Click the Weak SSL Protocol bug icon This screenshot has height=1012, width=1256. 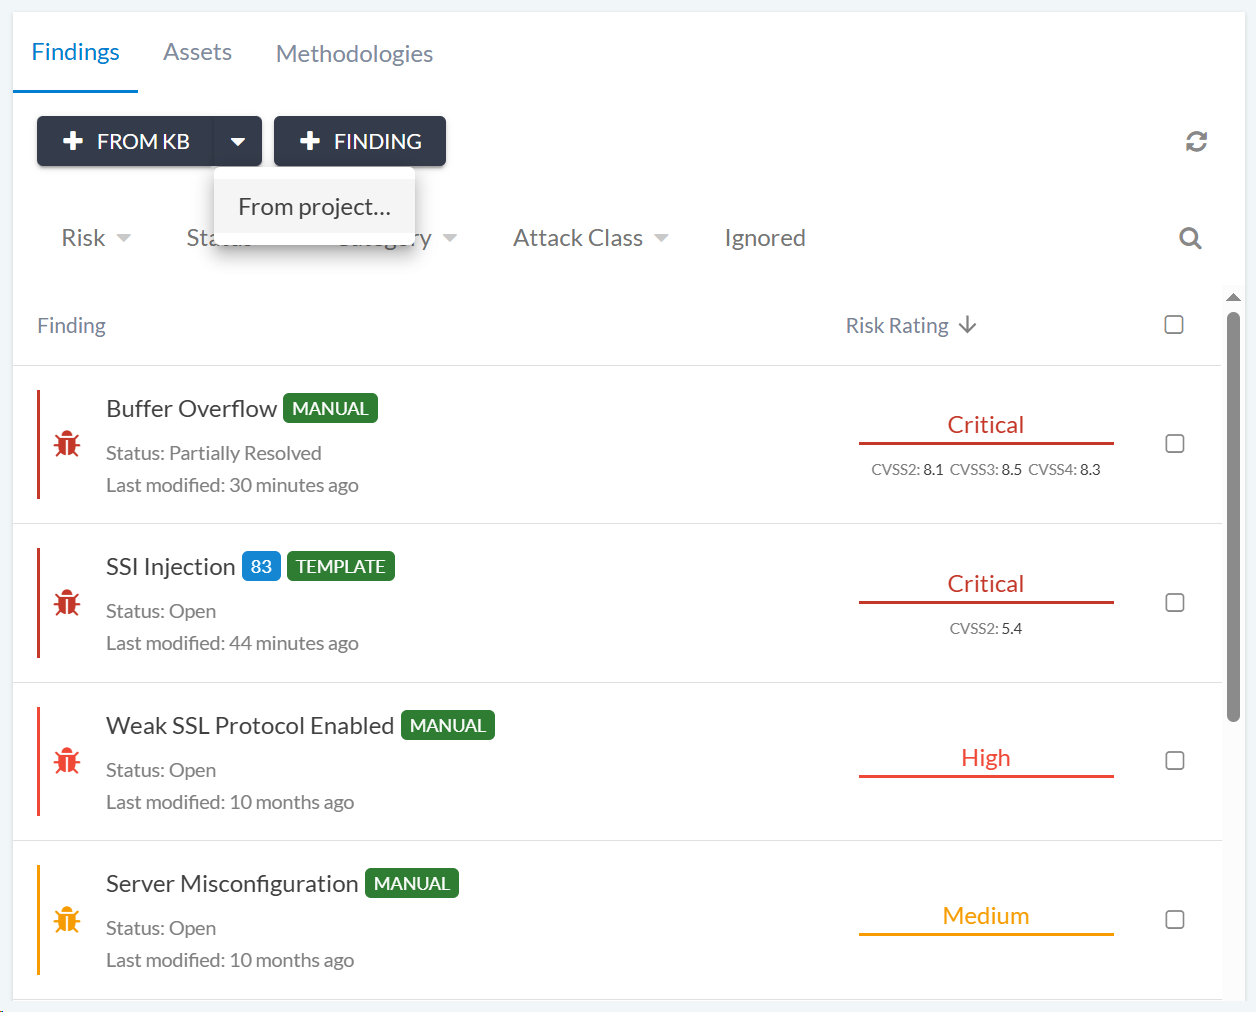click(x=67, y=761)
